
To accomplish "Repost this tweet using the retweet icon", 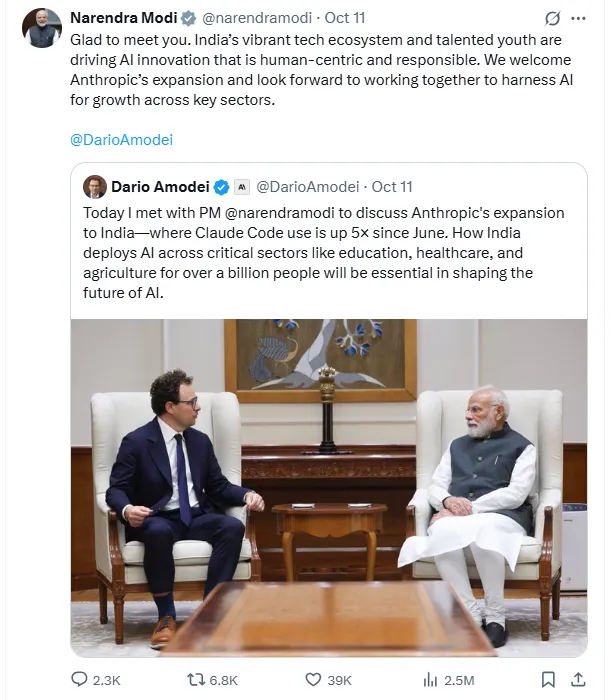I will click(196, 680).
